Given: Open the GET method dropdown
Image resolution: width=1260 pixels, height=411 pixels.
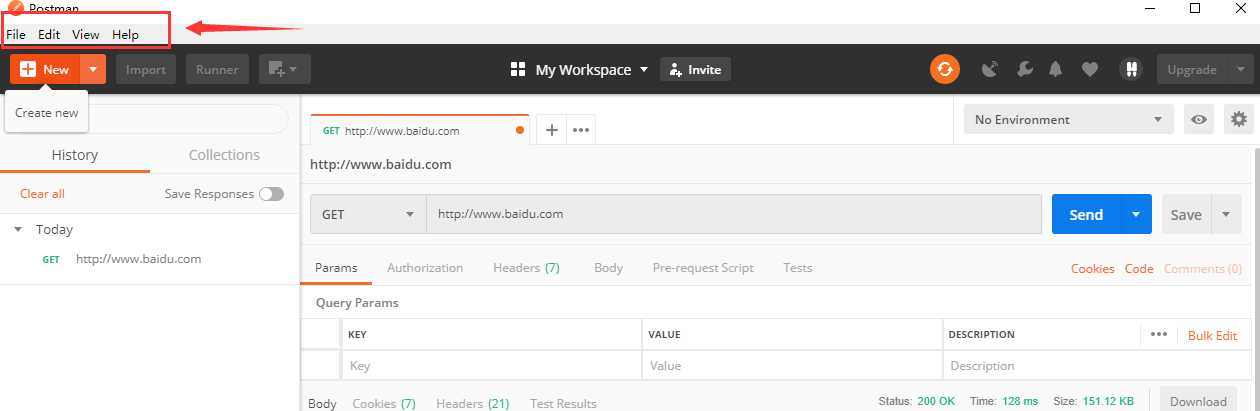Looking at the screenshot, I should point(368,214).
